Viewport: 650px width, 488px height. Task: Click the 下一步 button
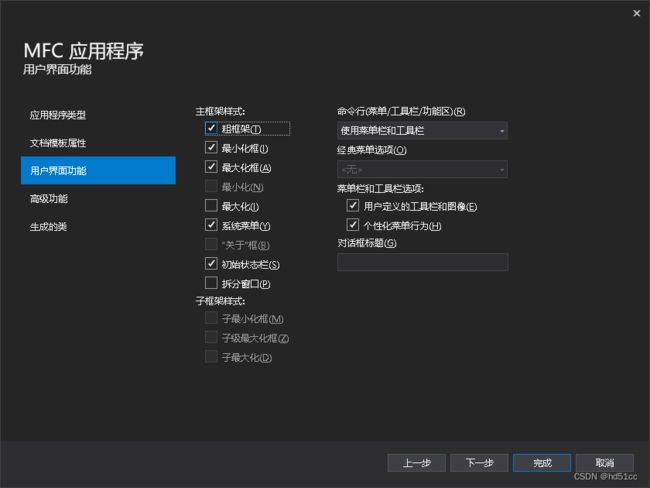coord(479,463)
